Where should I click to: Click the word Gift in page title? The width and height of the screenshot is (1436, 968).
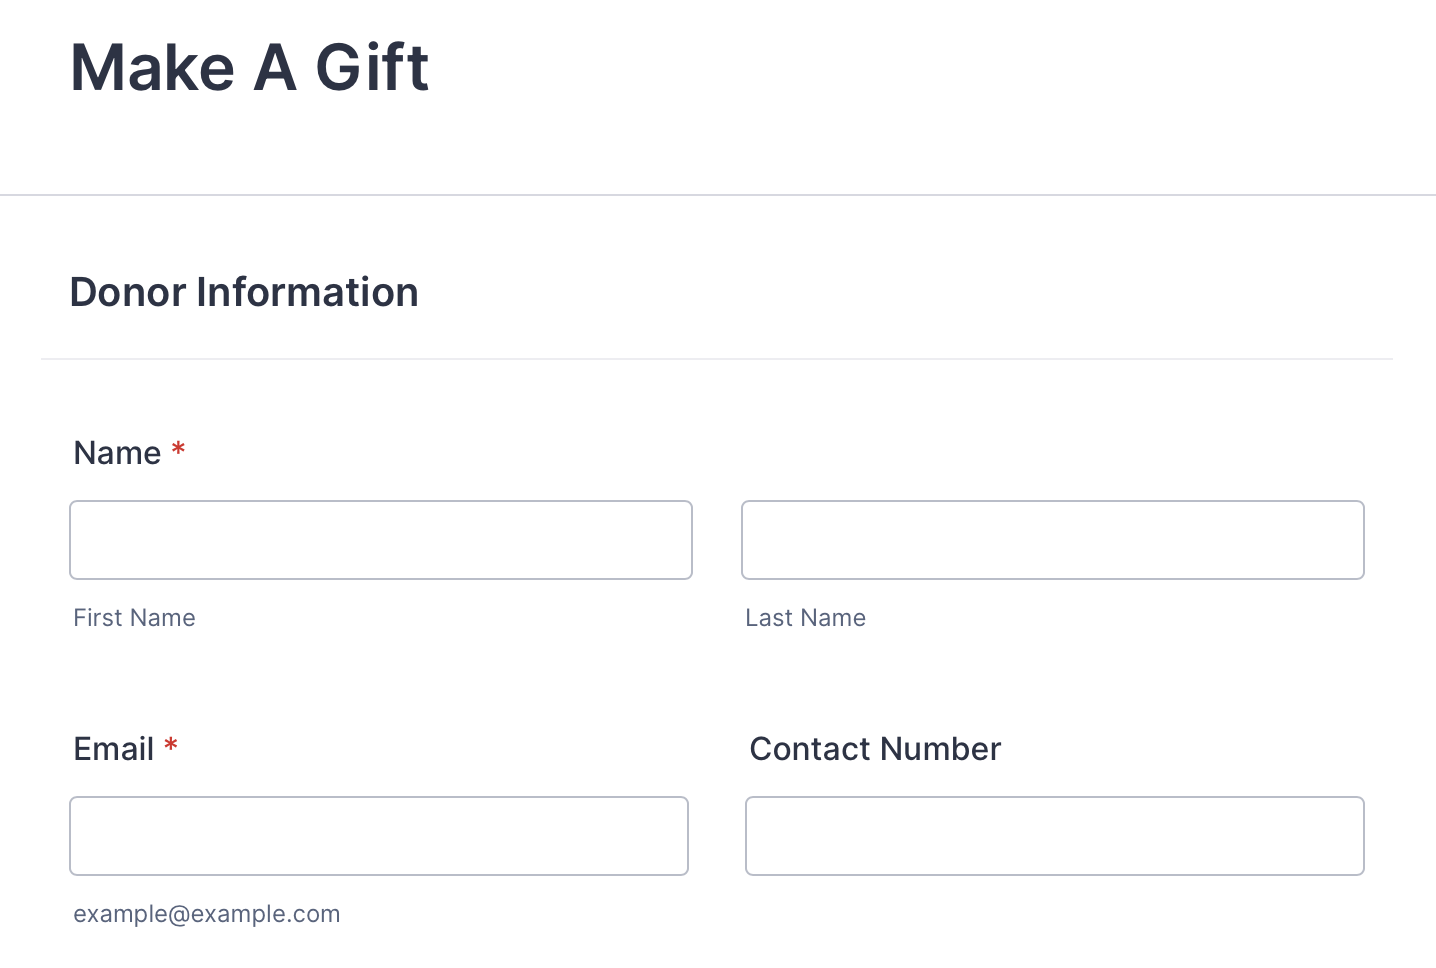(372, 68)
